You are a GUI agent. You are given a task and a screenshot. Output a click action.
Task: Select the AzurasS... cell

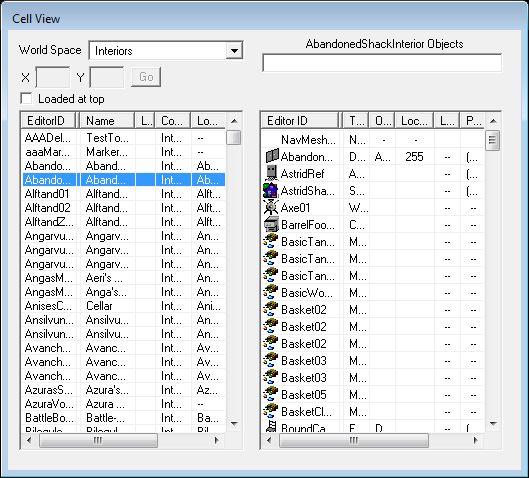coord(123,390)
